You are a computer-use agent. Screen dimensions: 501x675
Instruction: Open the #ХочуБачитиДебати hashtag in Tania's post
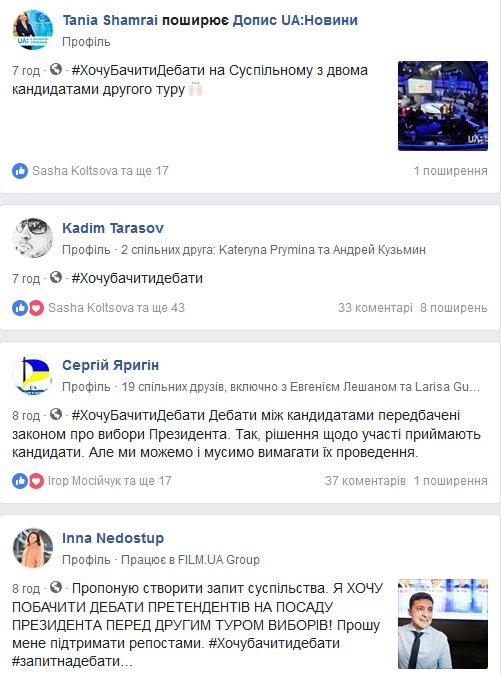coord(138,70)
